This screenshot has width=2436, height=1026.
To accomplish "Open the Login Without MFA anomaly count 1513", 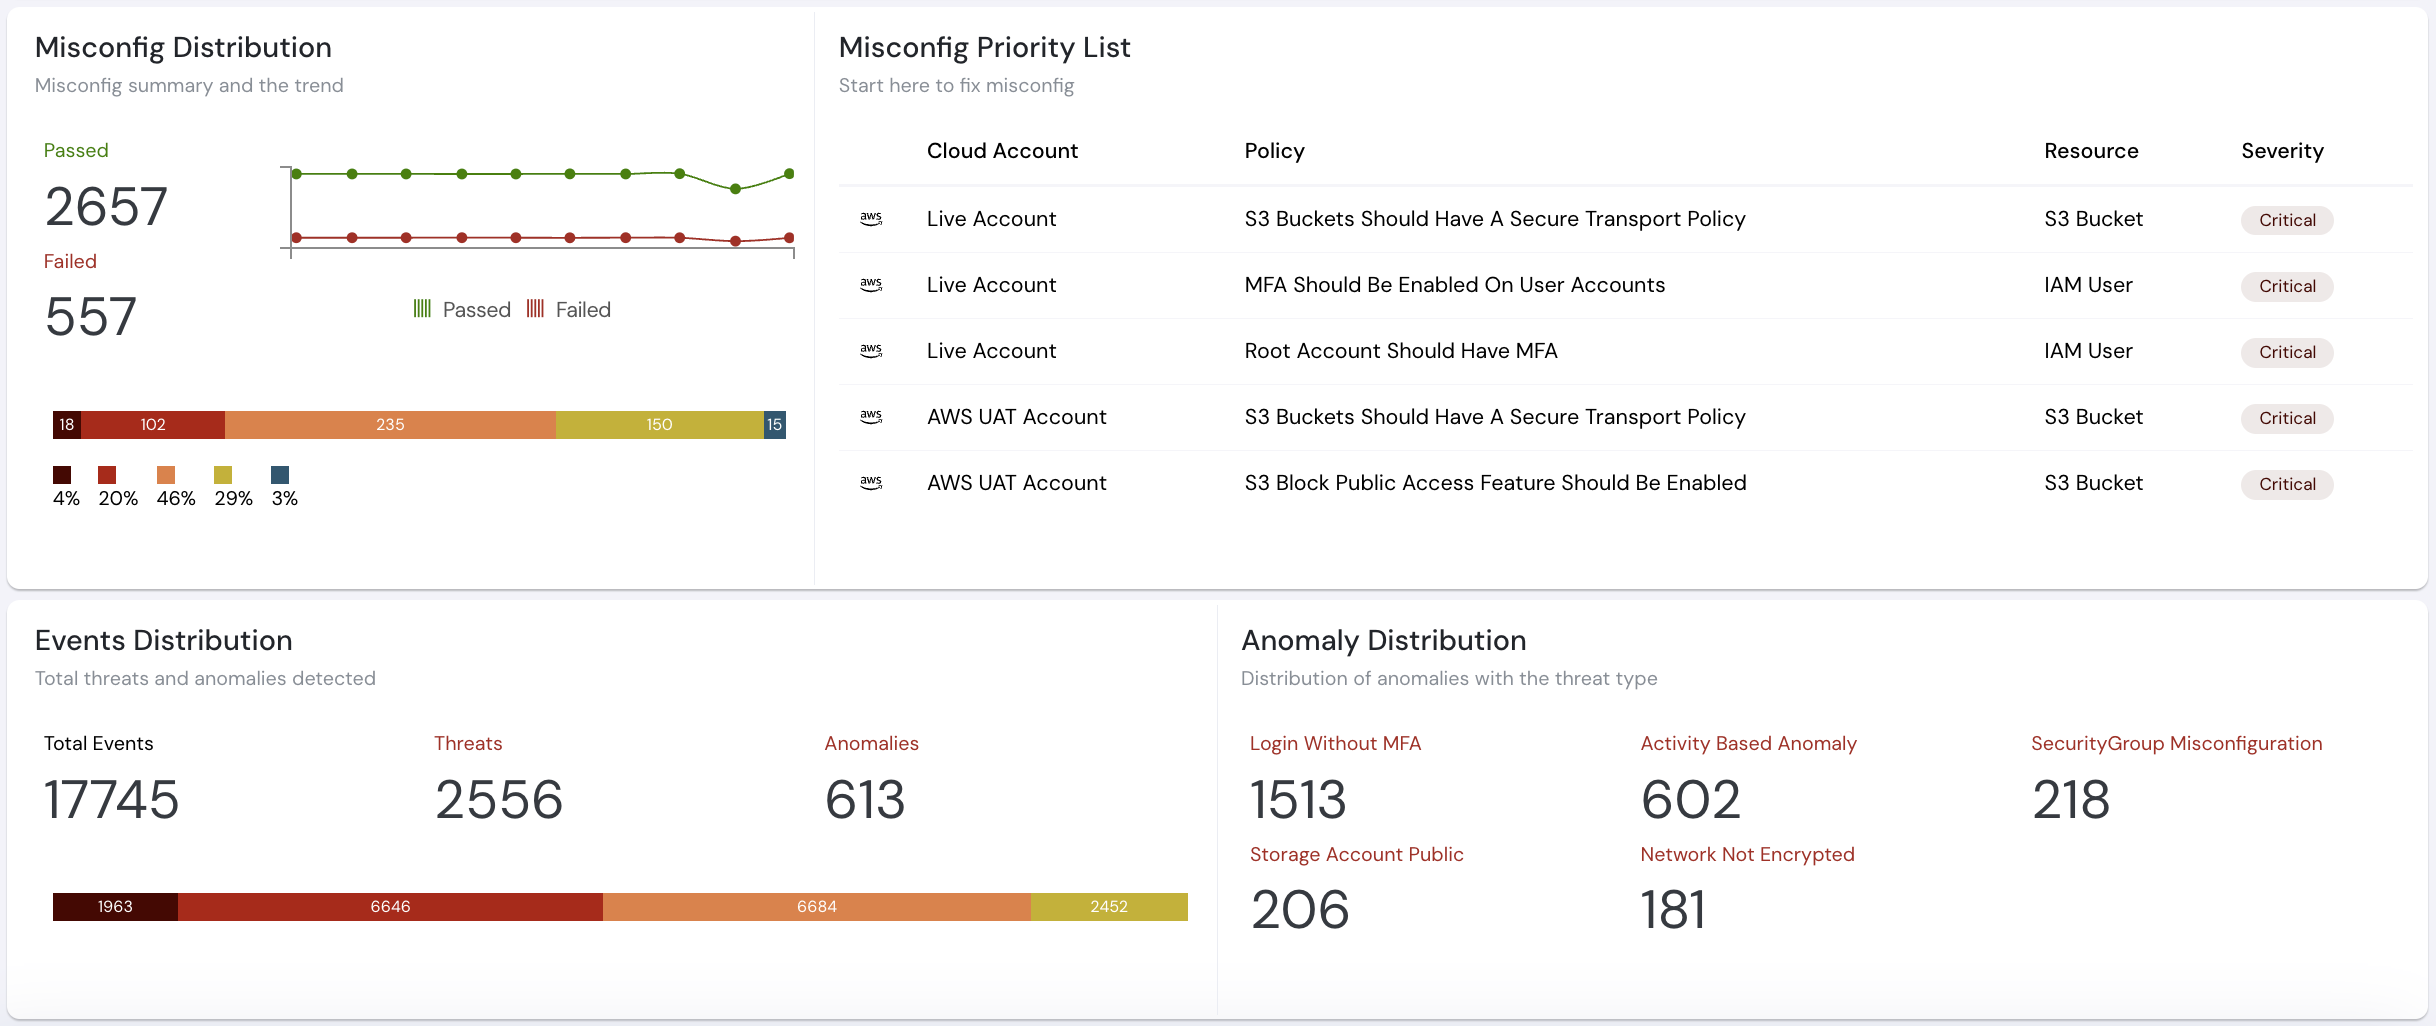I will tap(1298, 799).
